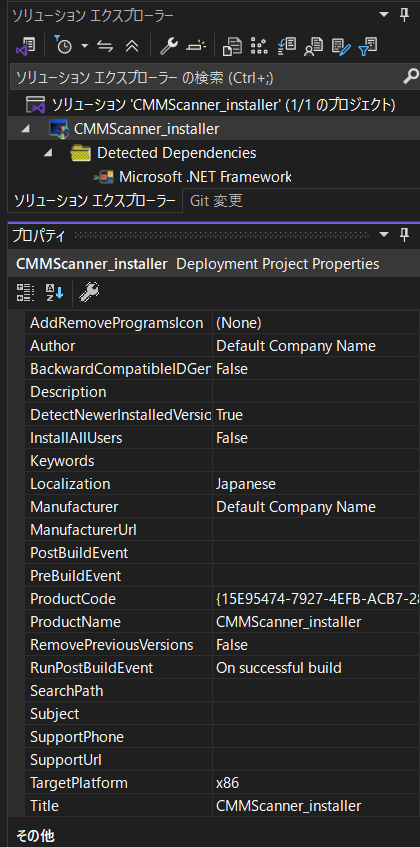Show properties in Categorized view

pyautogui.click(x=25, y=292)
